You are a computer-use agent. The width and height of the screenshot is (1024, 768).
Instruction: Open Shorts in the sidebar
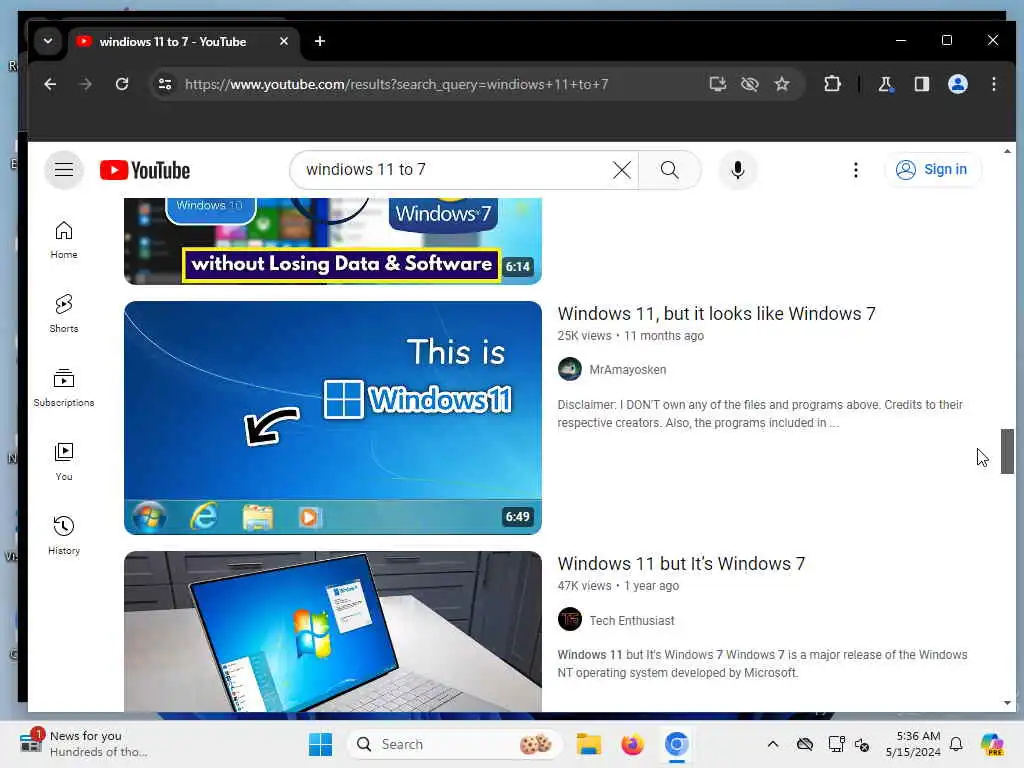pos(64,313)
